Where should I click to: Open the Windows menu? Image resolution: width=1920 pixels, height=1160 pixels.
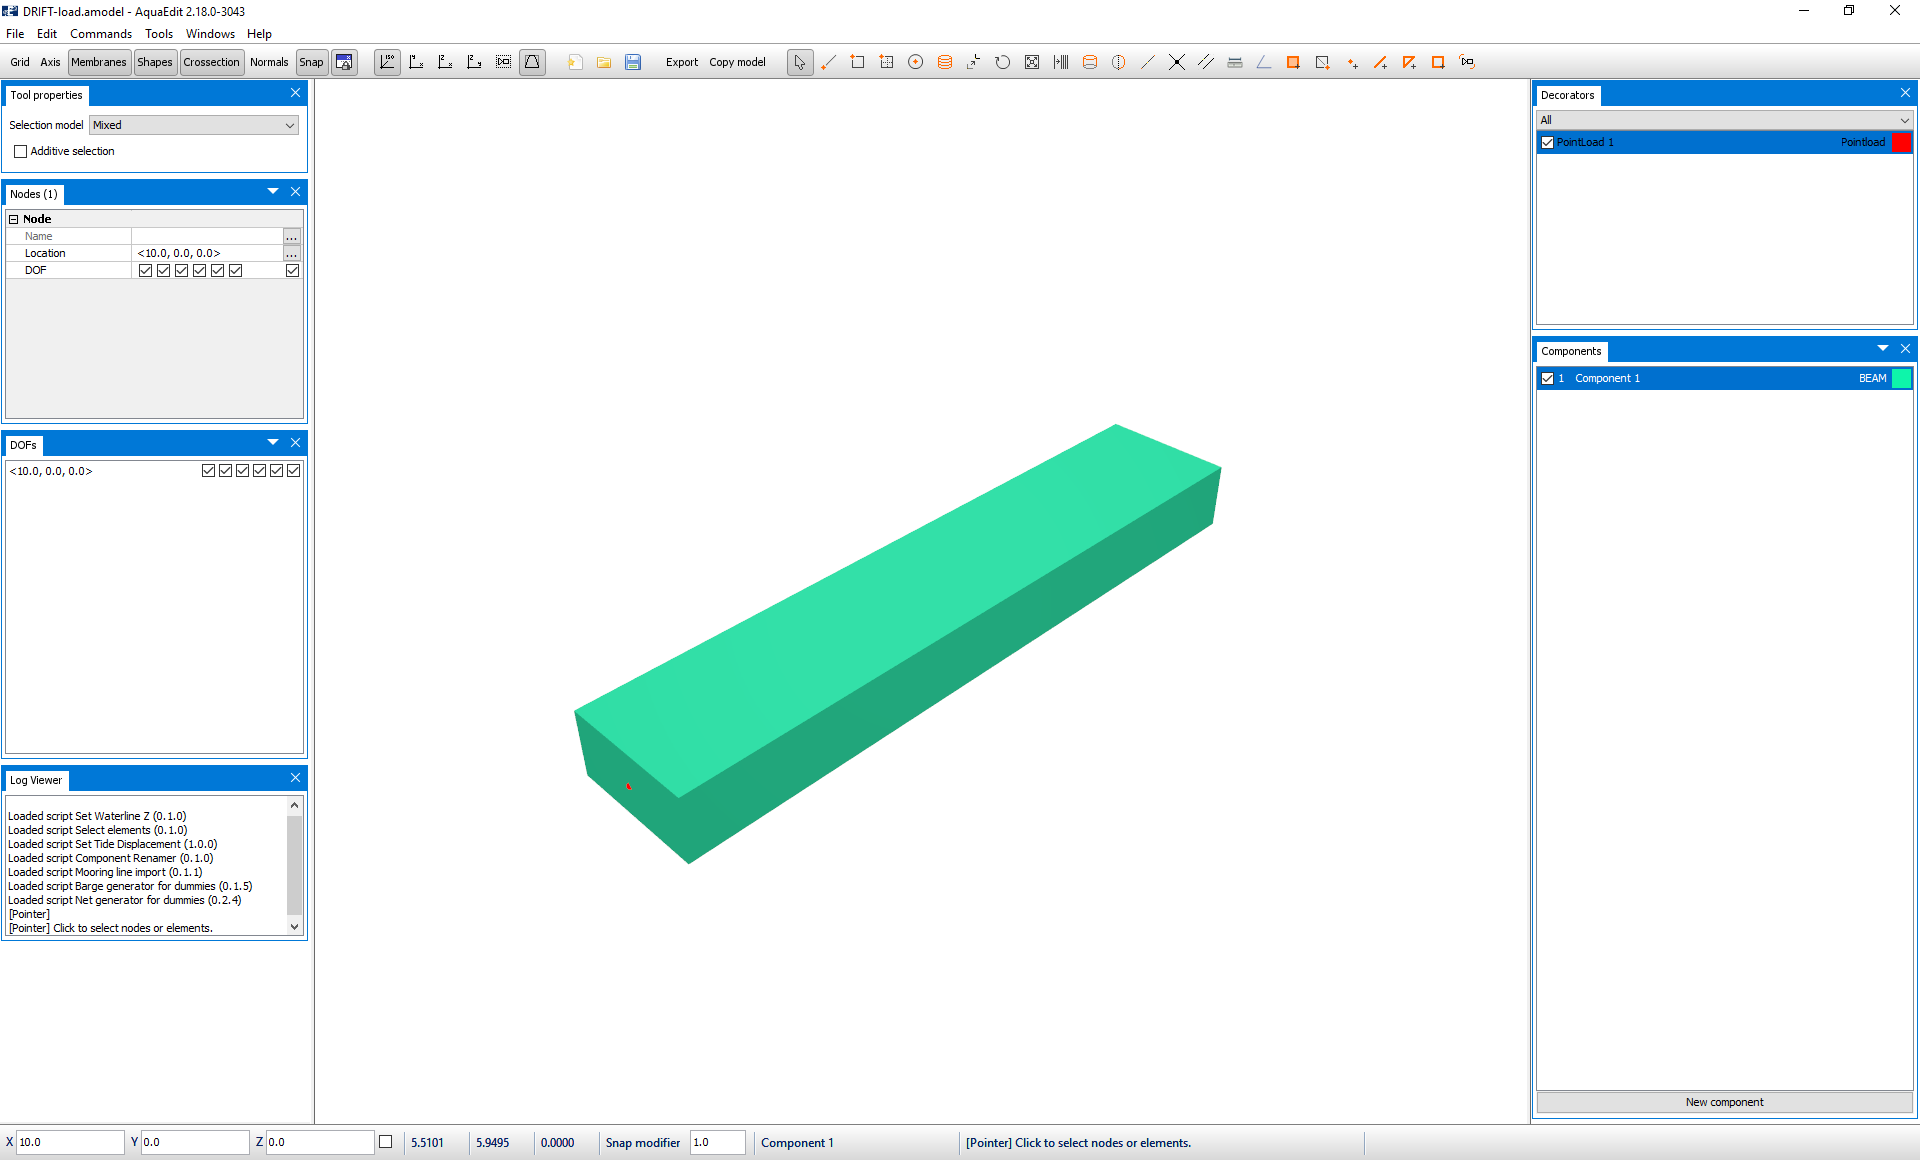pos(210,33)
